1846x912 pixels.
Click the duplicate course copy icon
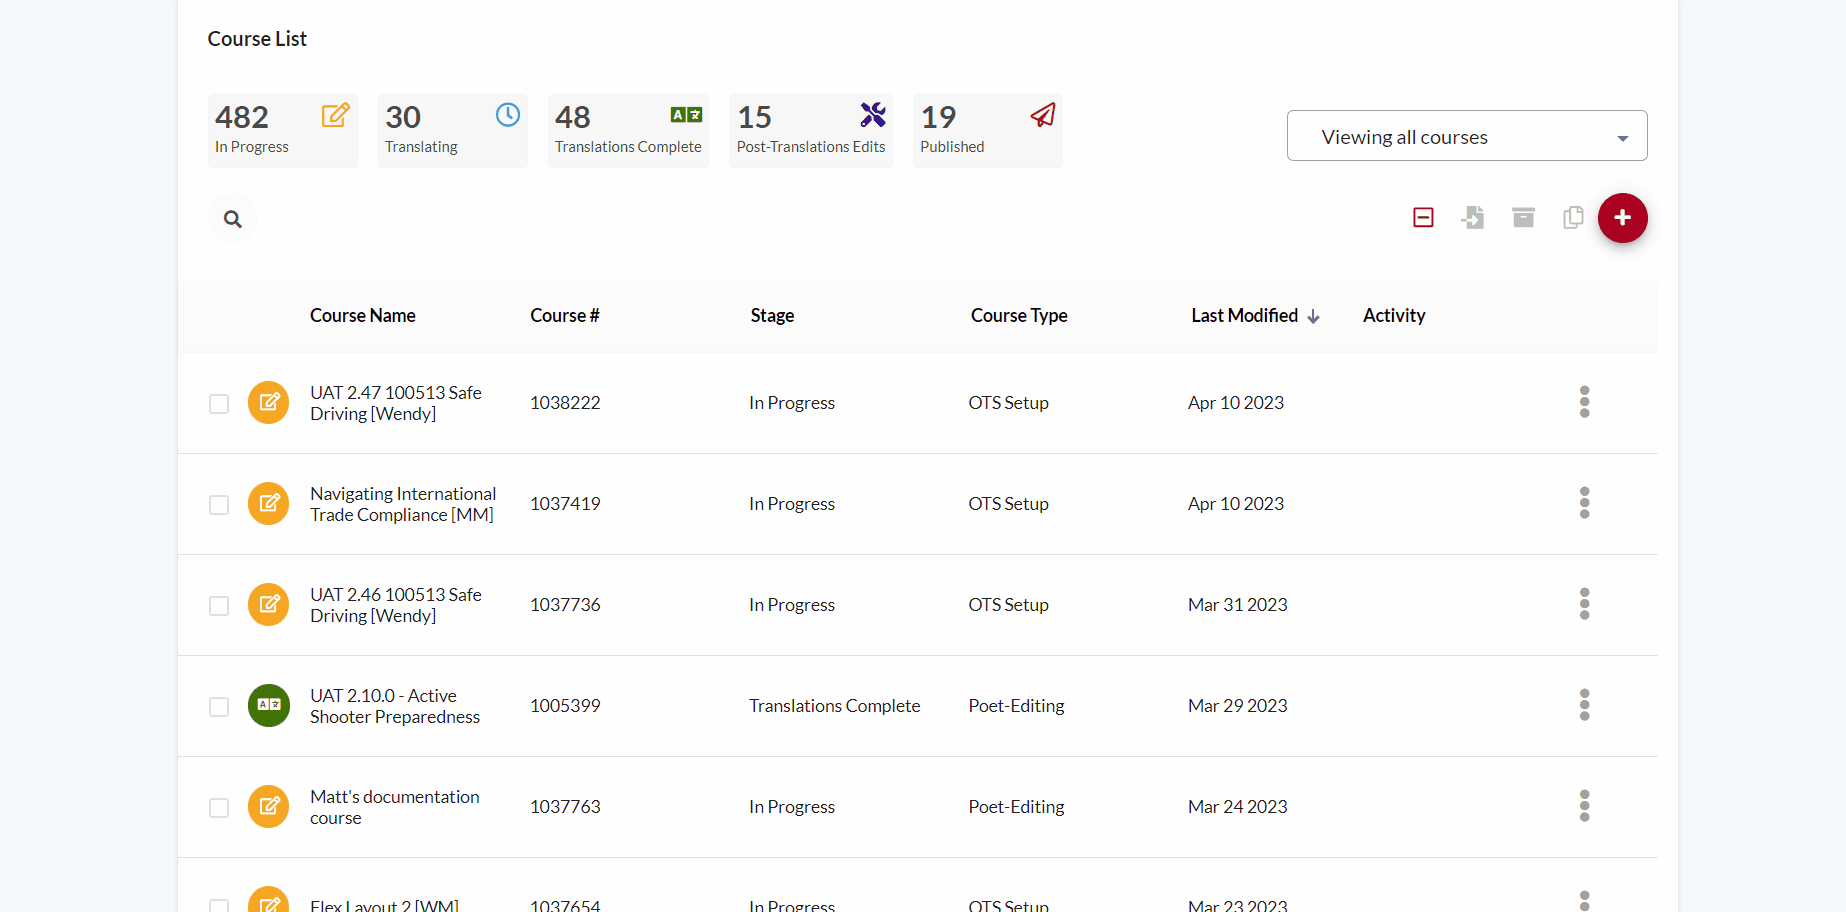click(1573, 217)
